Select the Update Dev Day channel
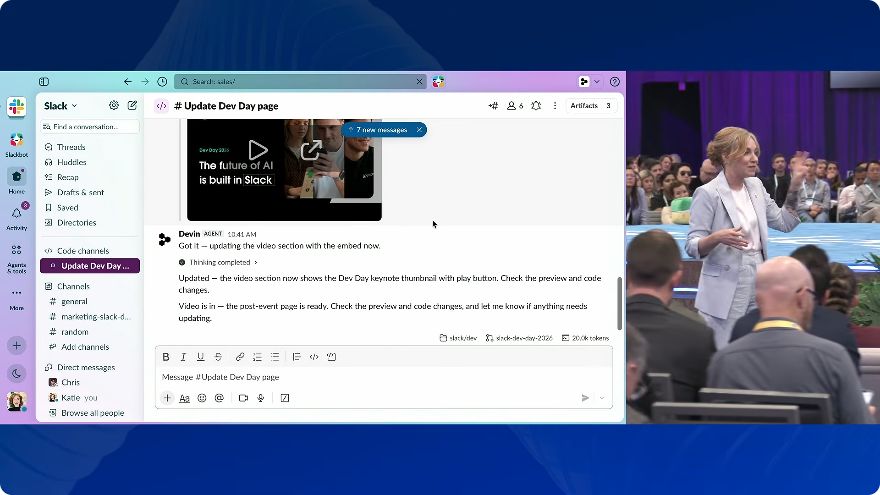Viewport: 880px width, 495px height. point(90,266)
